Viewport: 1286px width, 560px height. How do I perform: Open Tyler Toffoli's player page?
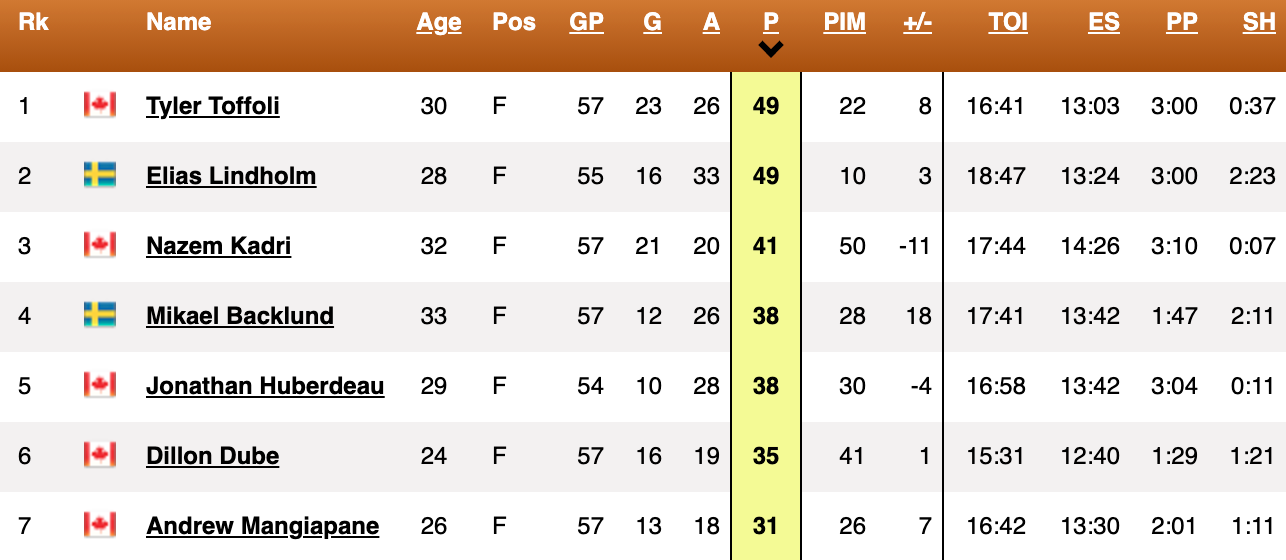212,106
